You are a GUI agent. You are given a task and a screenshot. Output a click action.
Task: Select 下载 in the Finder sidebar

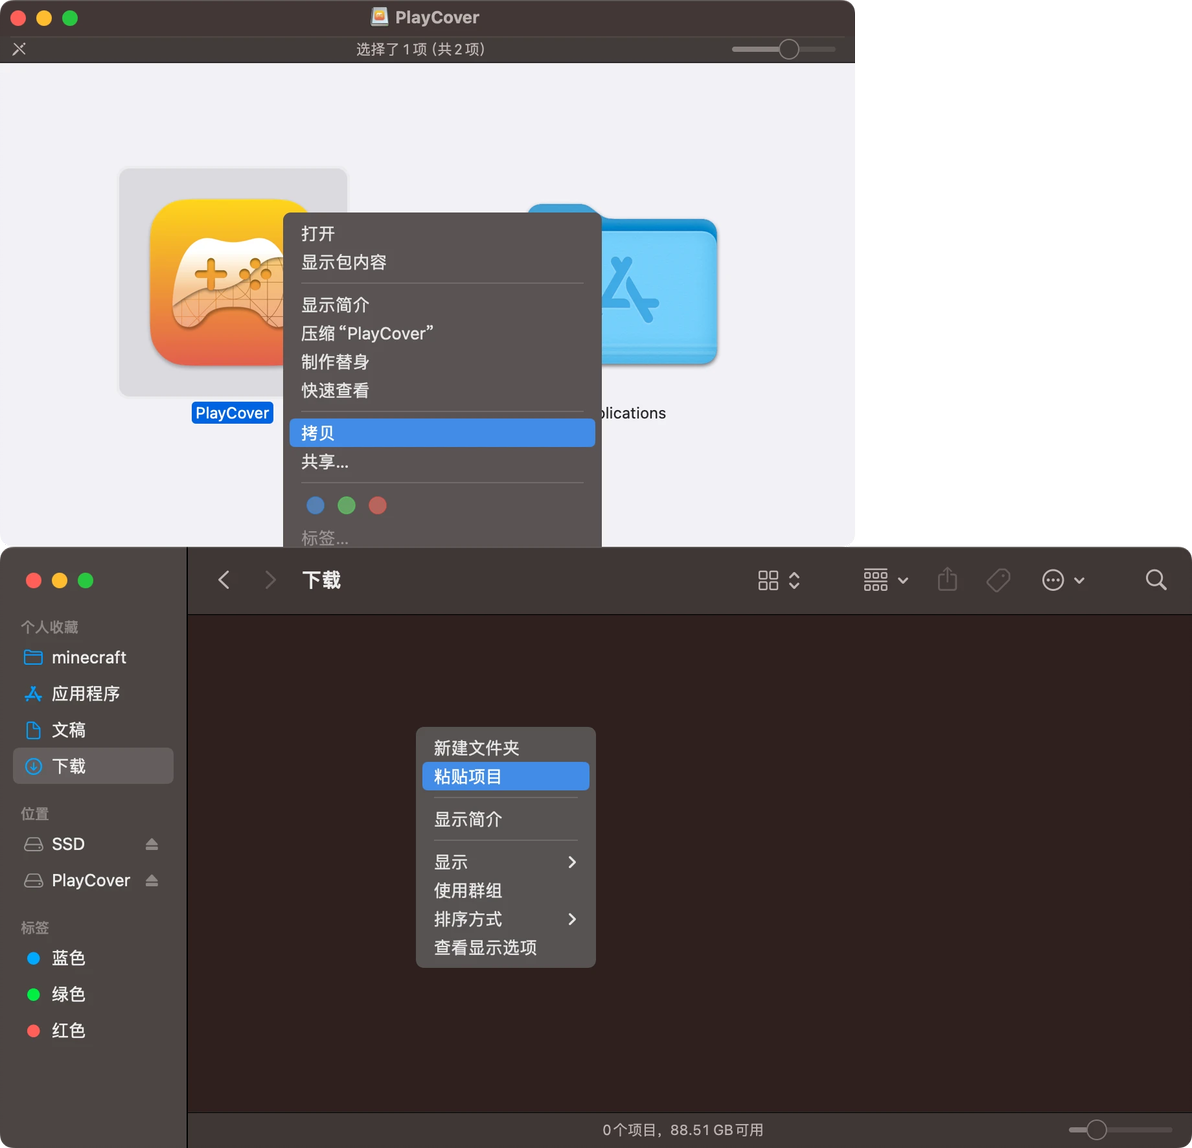(93, 766)
